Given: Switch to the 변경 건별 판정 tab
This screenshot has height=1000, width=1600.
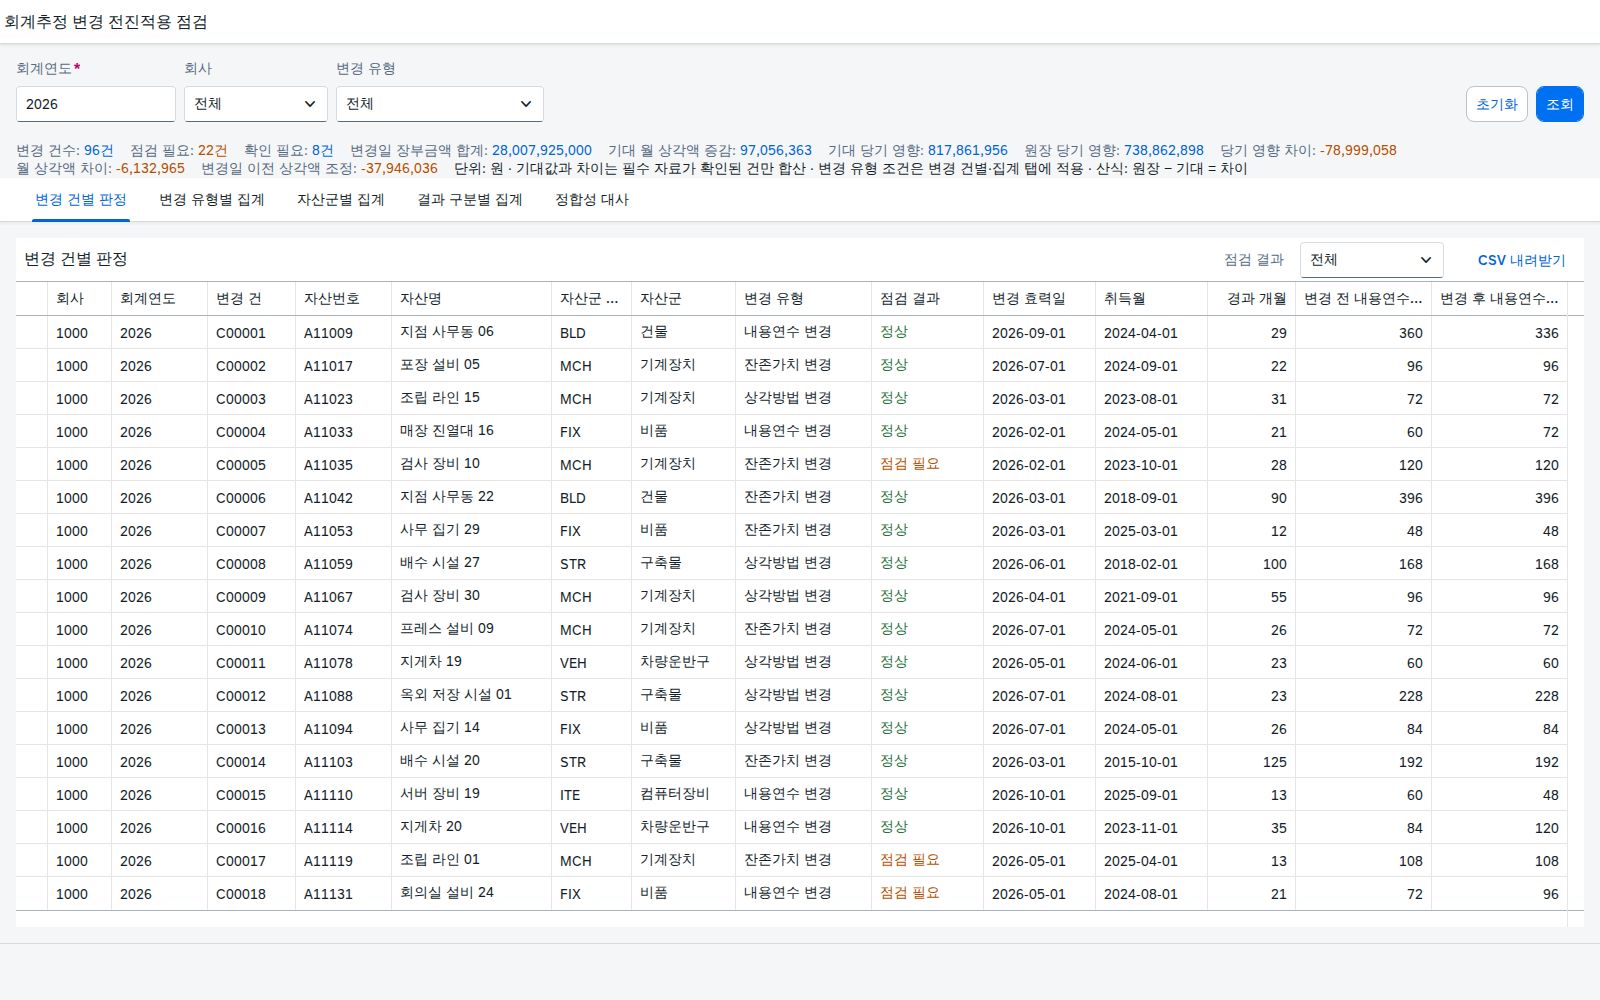Looking at the screenshot, I should click(81, 200).
